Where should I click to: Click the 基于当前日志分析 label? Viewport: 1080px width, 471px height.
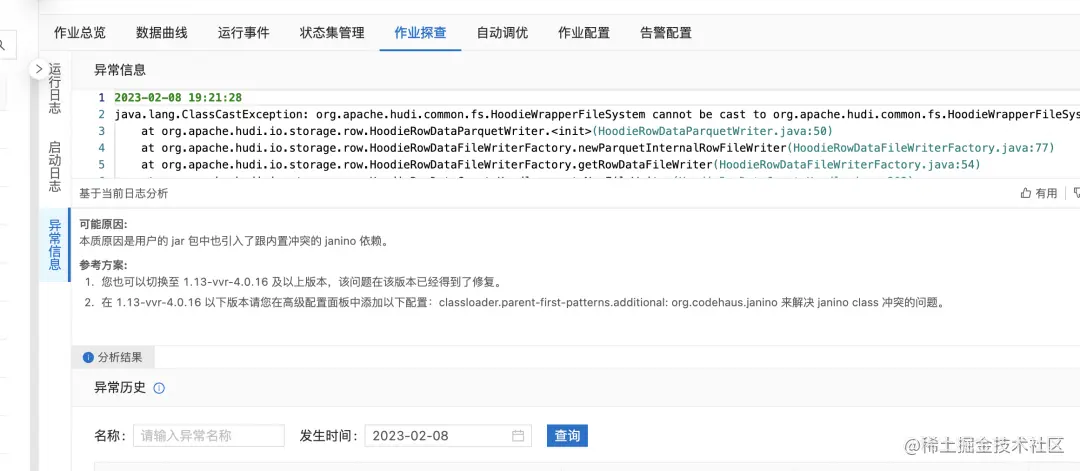tap(123, 193)
